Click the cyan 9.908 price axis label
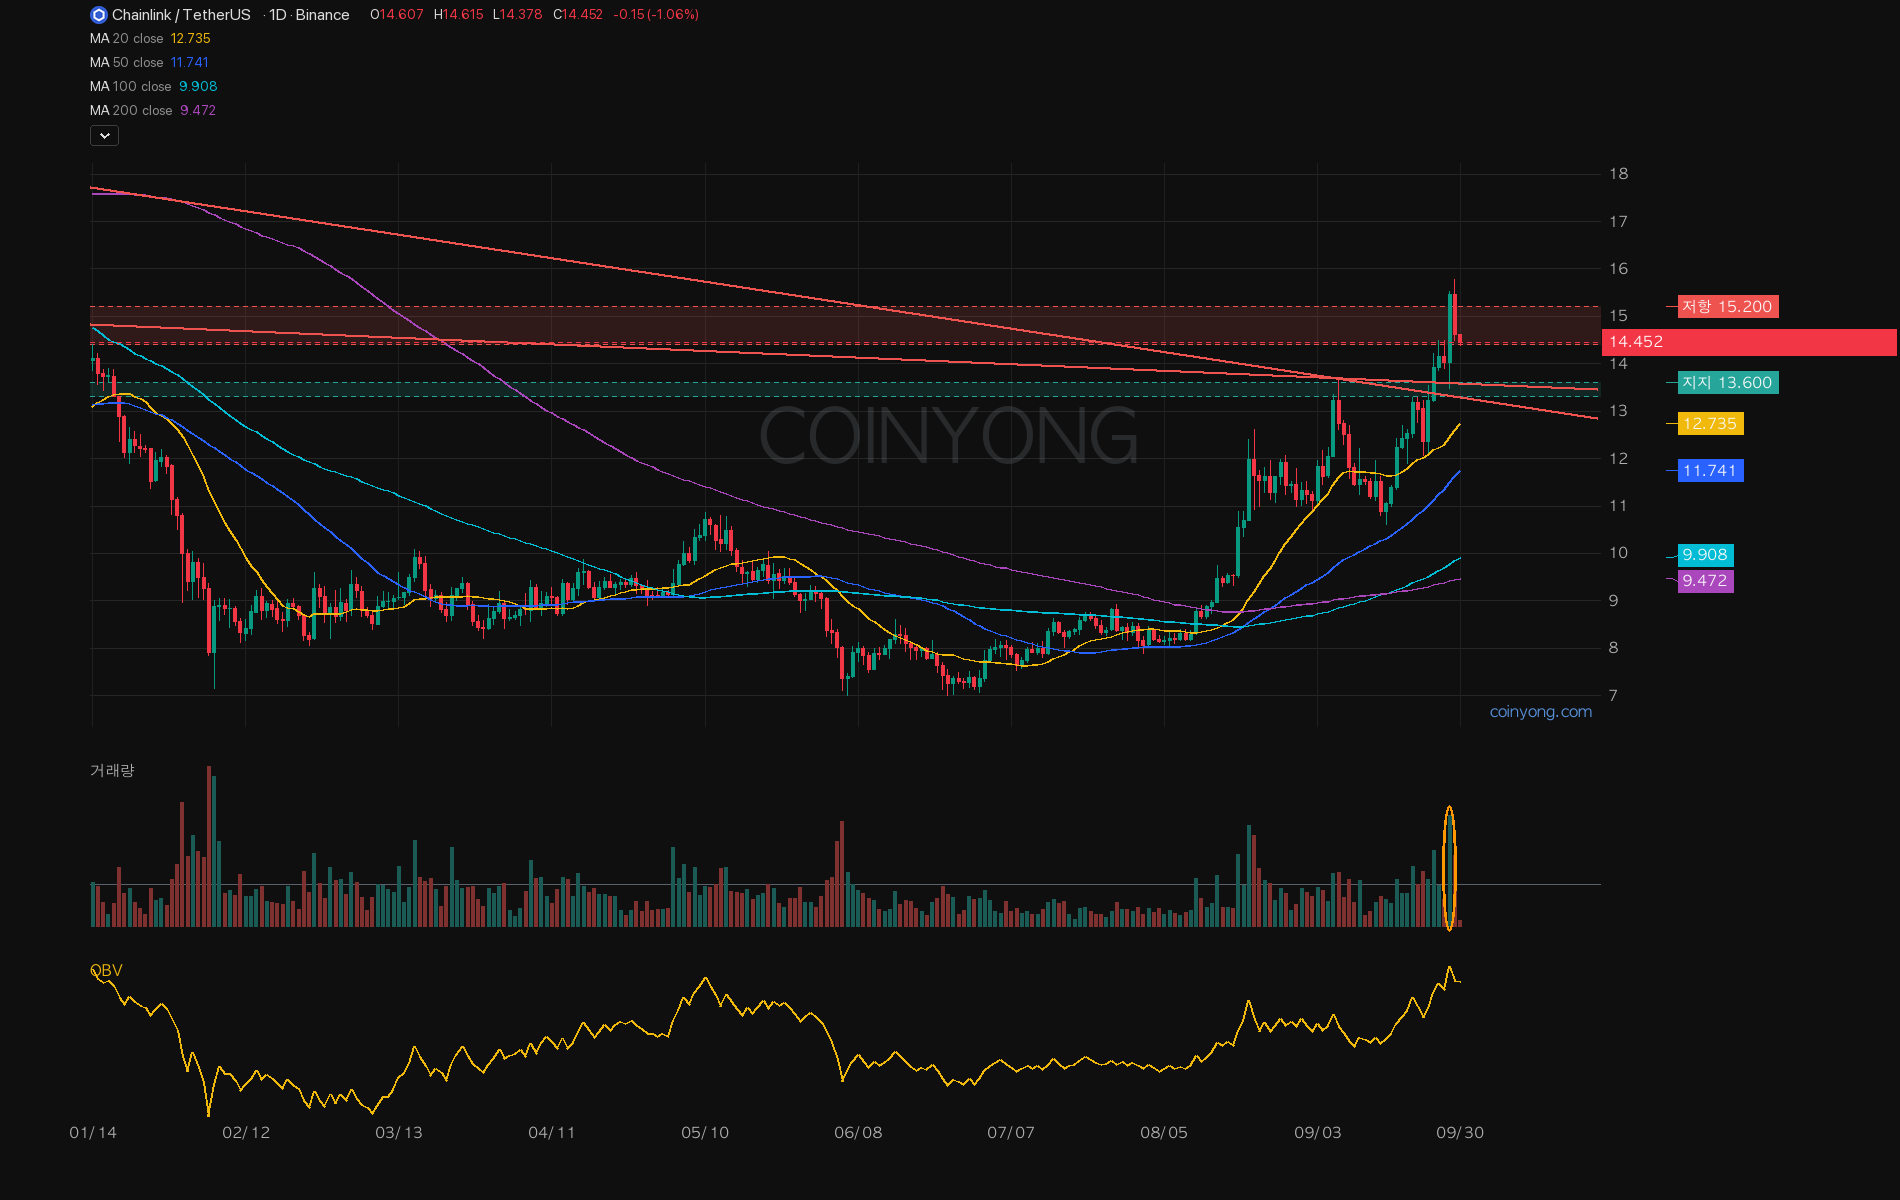Screen dimensions: 1900x1200 tap(1705, 555)
